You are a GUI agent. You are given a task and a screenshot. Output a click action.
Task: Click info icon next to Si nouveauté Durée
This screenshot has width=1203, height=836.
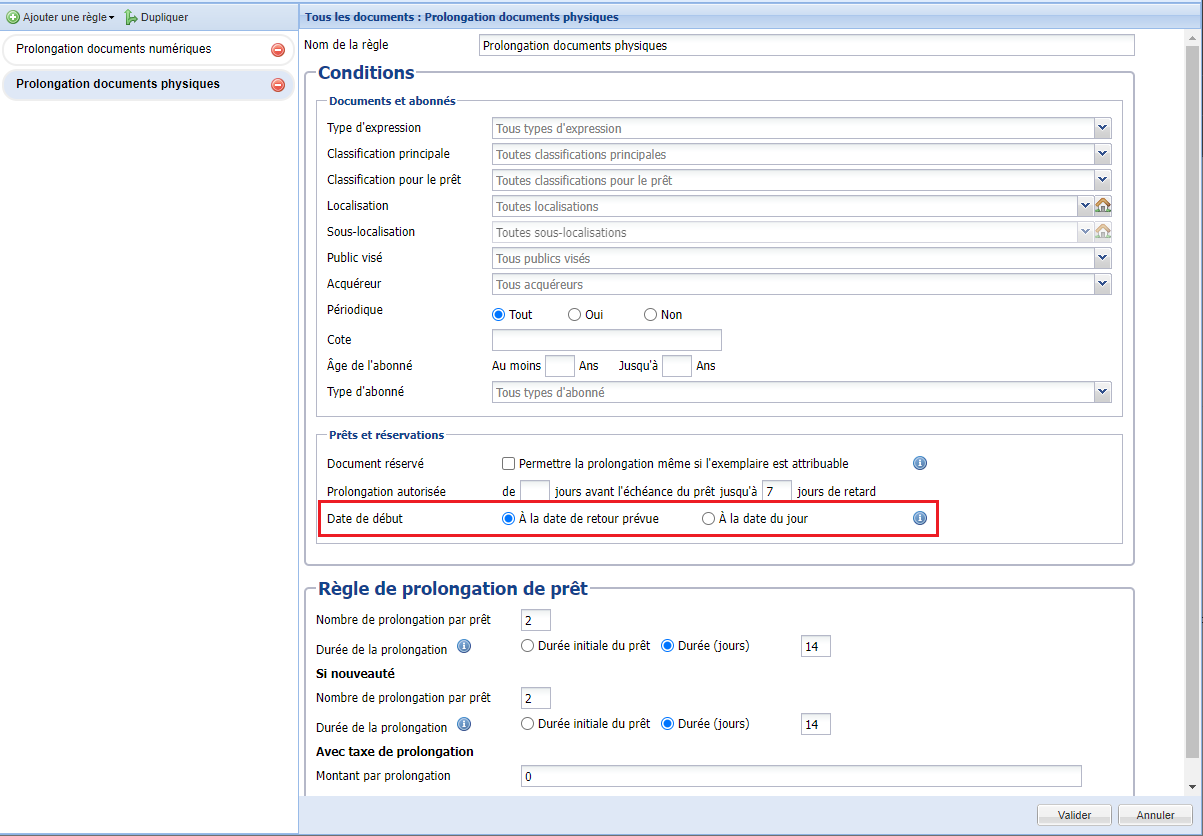(464, 724)
